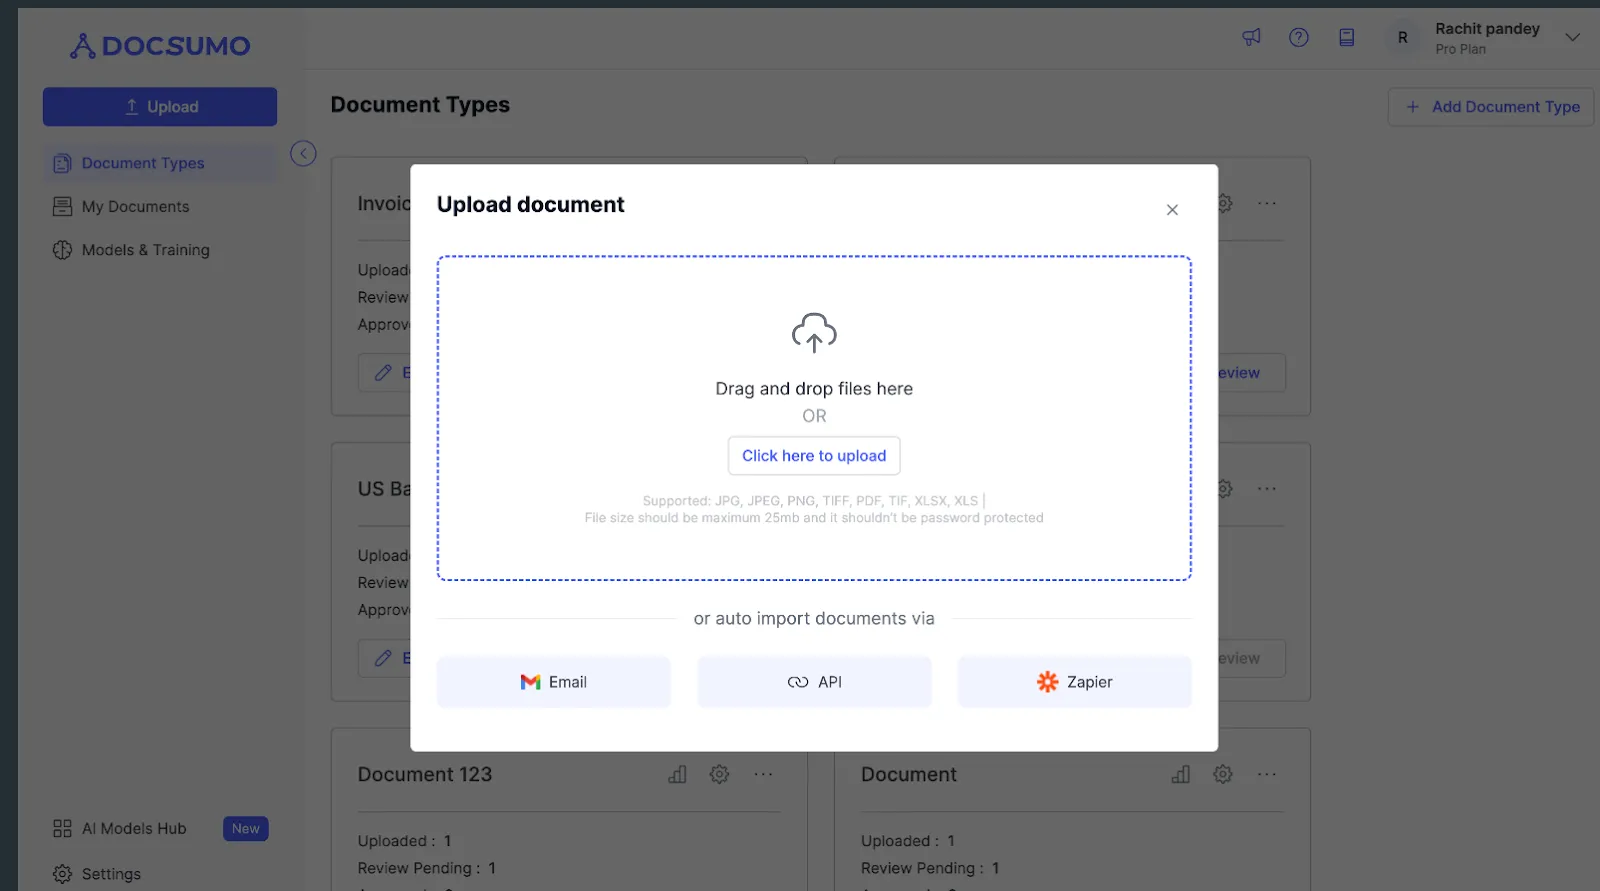
Task: Open AI Models Hub in sidebar
Action: pos(120,829)
